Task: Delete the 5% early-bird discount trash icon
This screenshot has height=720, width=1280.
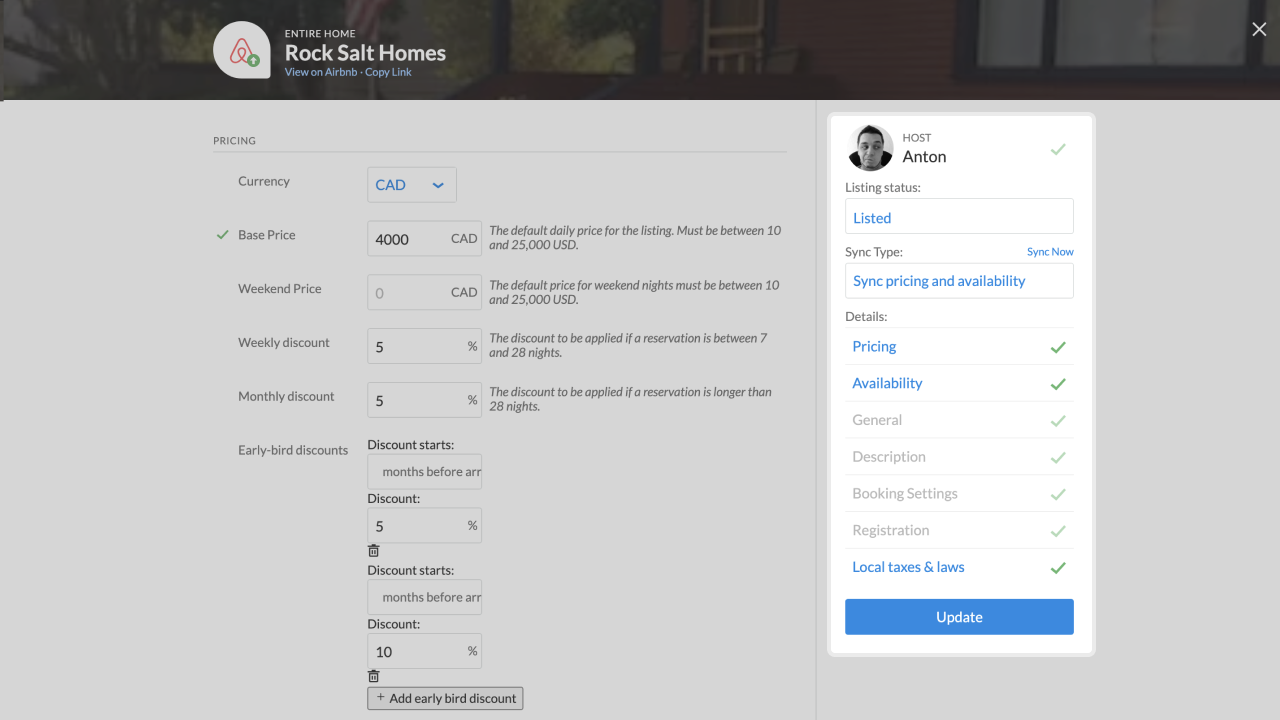Action: [374, 550]
